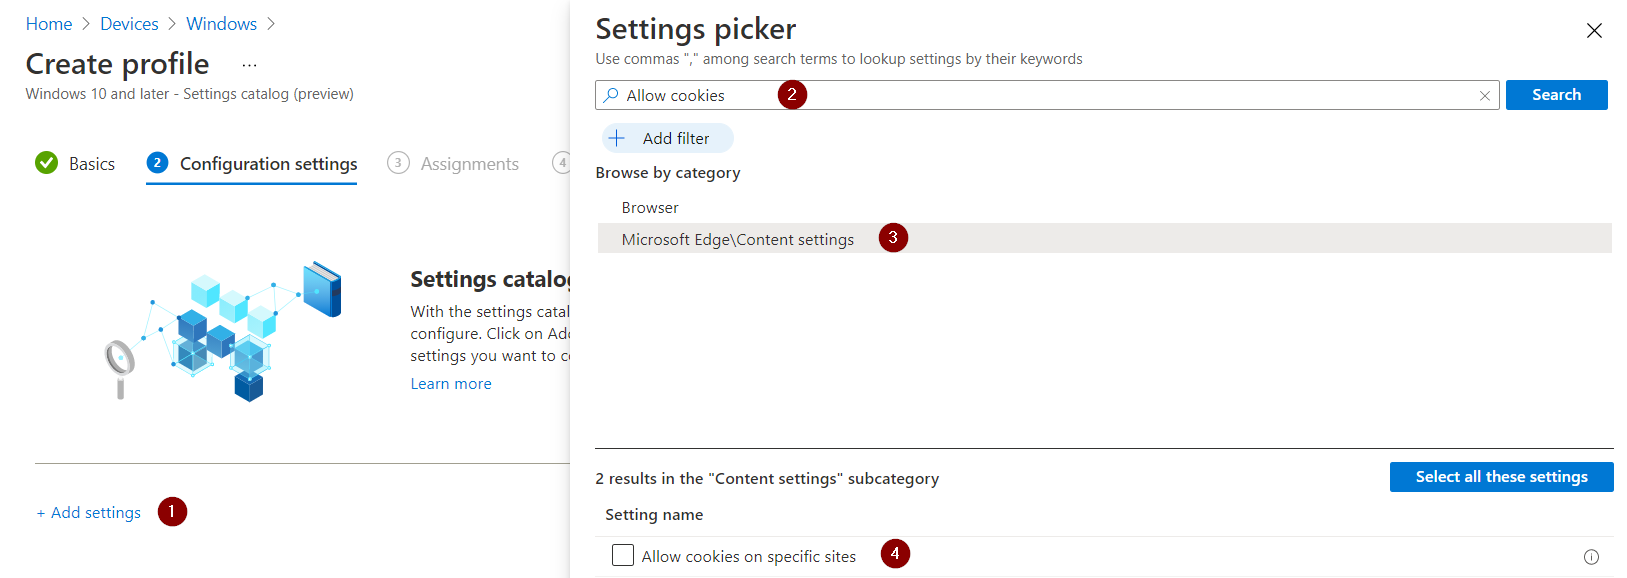Click the plus icon on Add filter
The width and height of the screenshot is (1627, 578).
tap(617, 138)
